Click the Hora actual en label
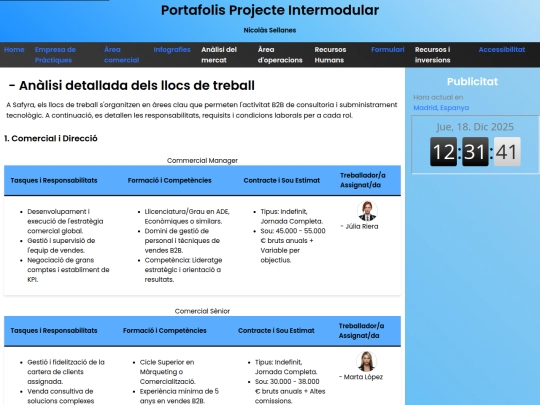 pyautogui.click(x=438, y=97)
